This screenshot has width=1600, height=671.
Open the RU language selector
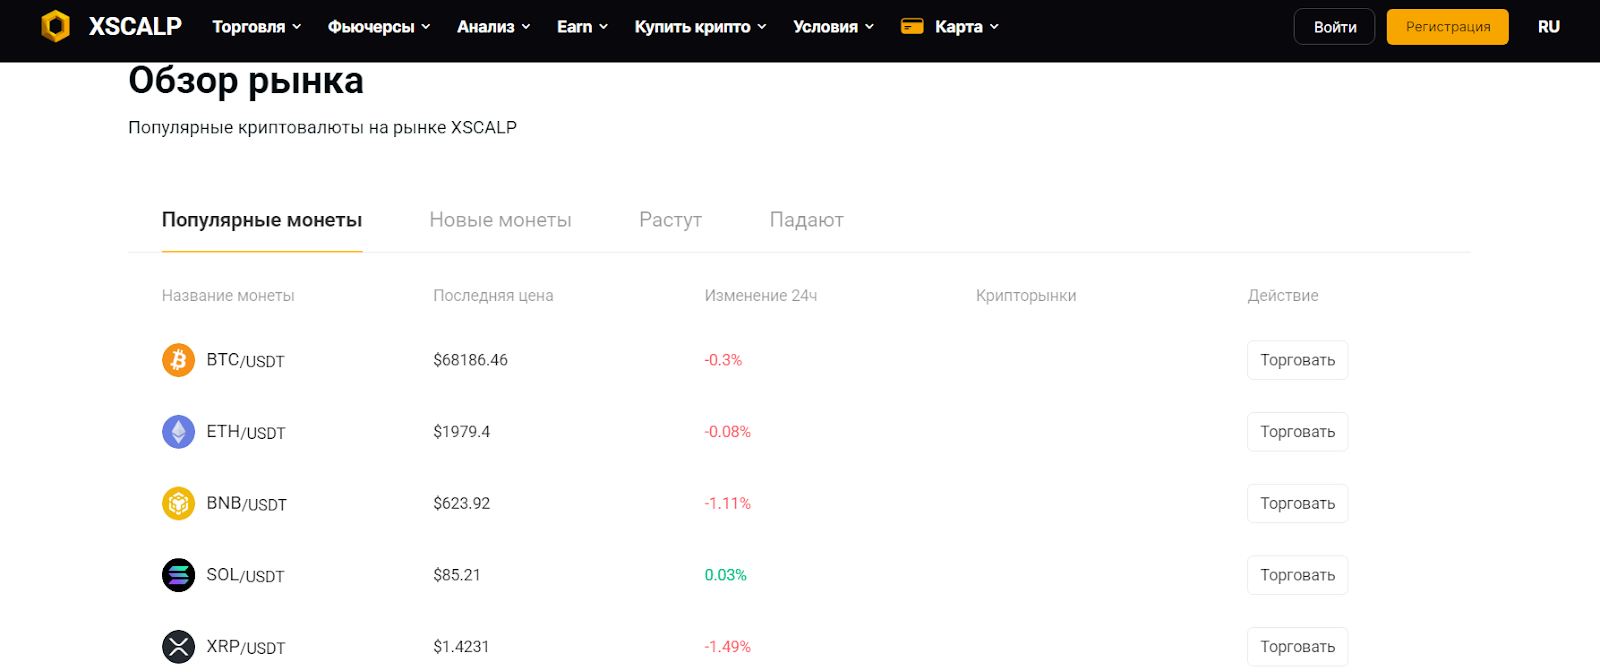tap(1548, 27)
